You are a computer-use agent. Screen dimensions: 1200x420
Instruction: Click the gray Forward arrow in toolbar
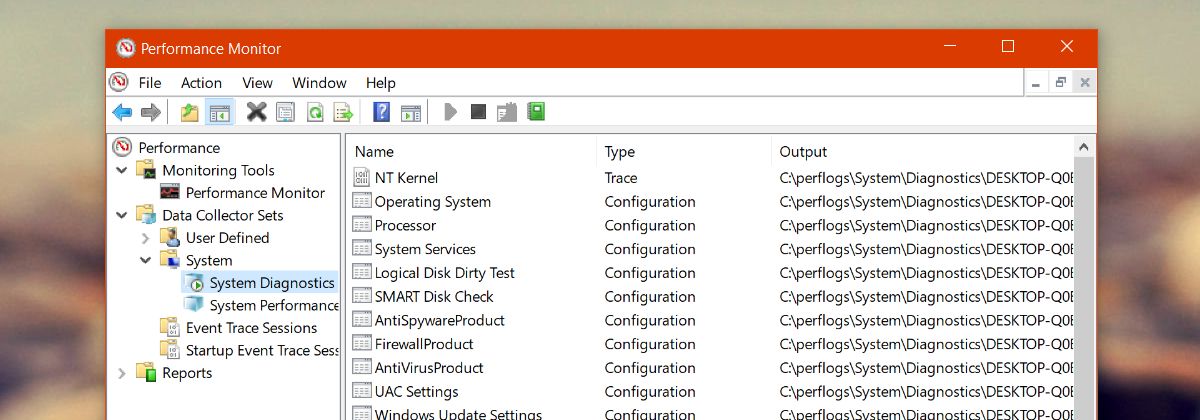[x=151, y=112]
